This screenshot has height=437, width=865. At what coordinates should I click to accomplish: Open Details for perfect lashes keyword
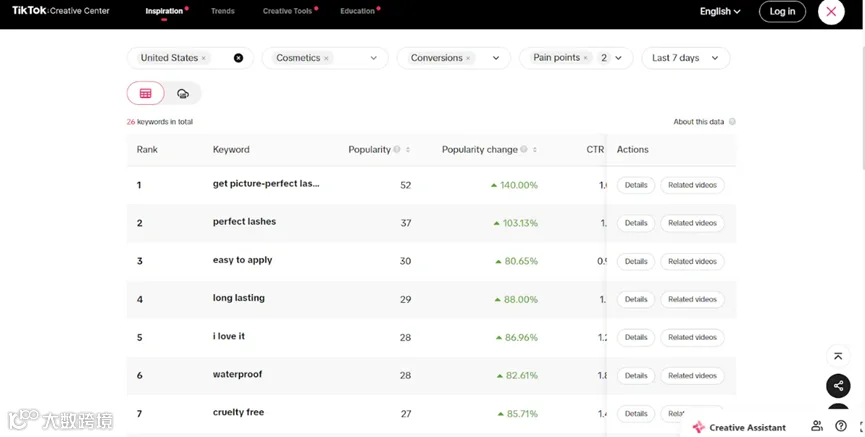click(636, 223)
